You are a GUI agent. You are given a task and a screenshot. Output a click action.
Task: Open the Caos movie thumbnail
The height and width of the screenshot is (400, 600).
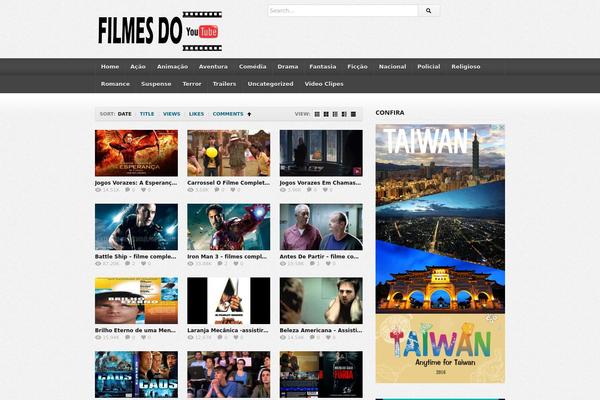click(136, 375)
